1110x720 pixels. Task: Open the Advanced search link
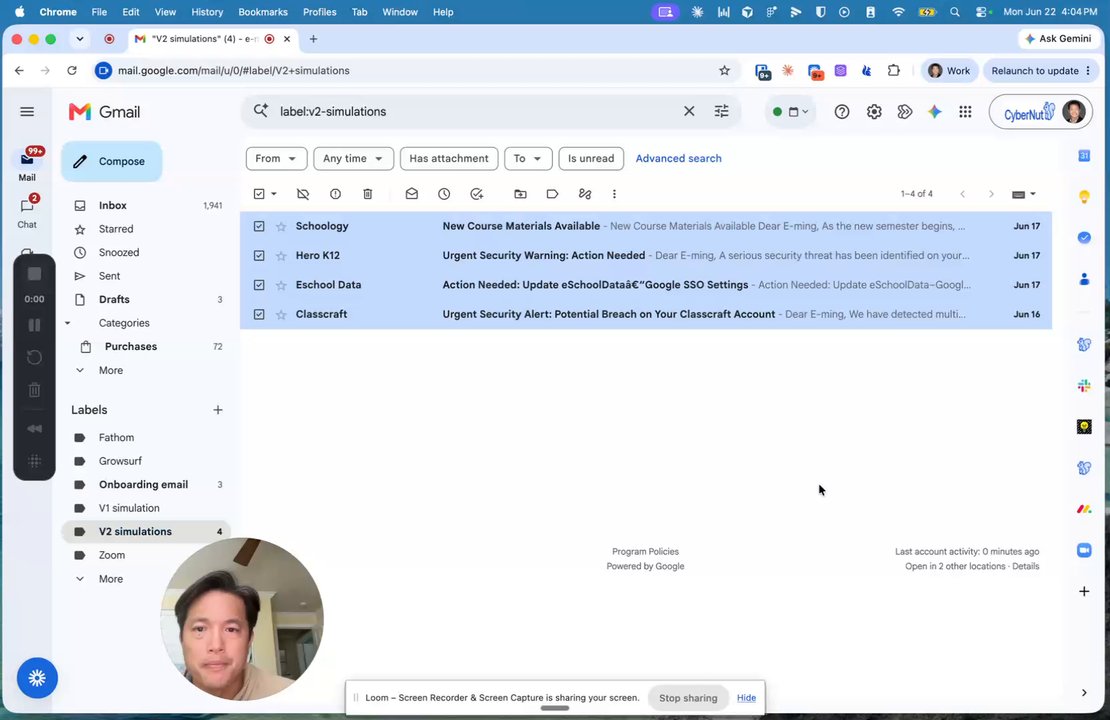pos(678,159)
